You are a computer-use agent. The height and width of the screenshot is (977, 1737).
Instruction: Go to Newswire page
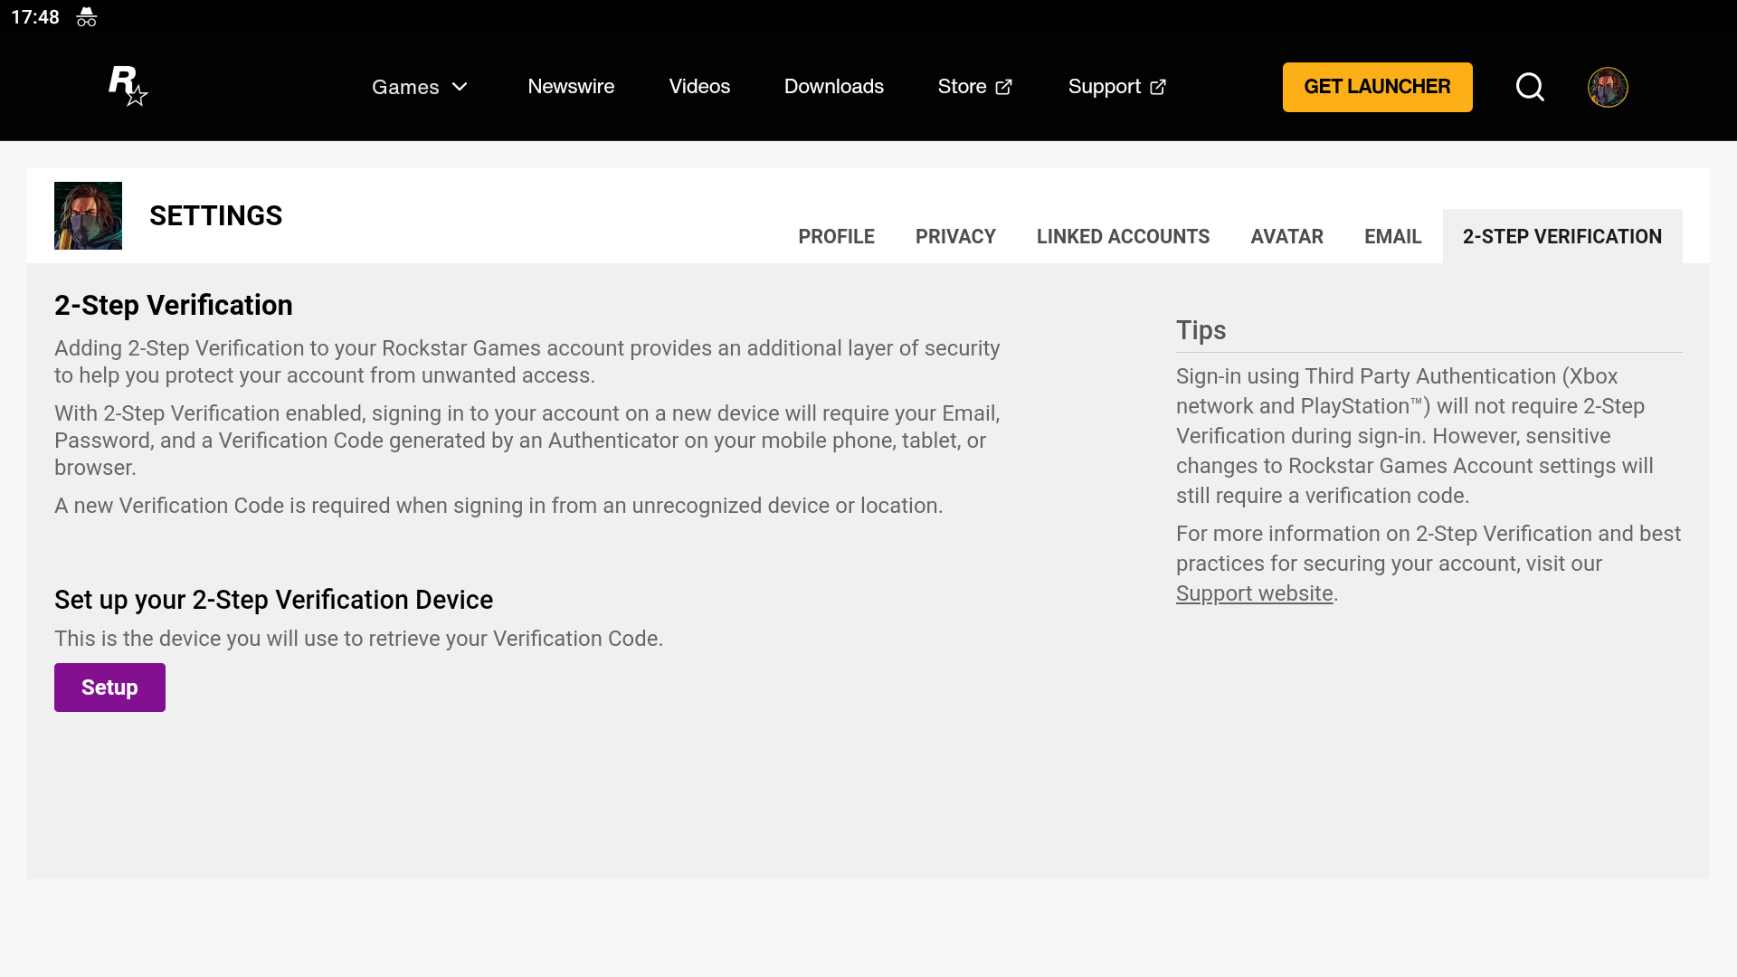[x=571, y=86]
